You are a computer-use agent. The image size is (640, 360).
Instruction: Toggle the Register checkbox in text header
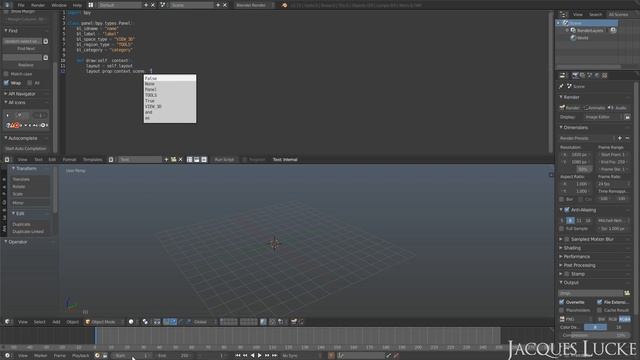pyautogui.click(x=245, y=160)
